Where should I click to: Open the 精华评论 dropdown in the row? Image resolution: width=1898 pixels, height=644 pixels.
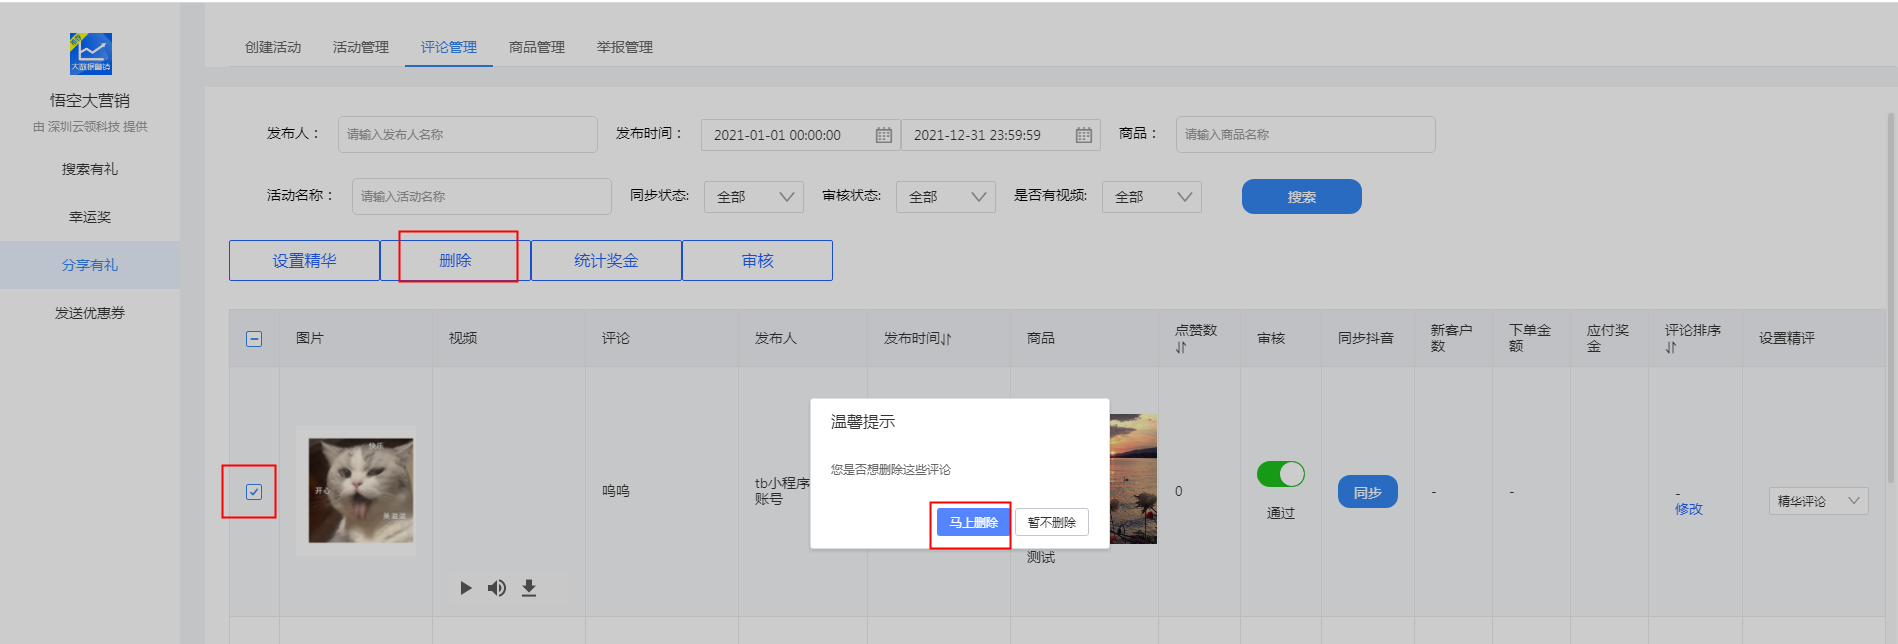click(1819, 501)
